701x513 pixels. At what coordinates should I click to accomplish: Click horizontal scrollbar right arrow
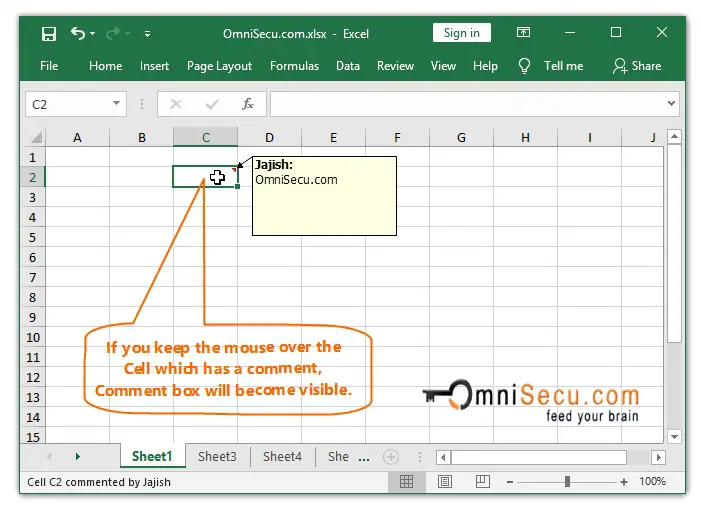[x=658, y=457]
